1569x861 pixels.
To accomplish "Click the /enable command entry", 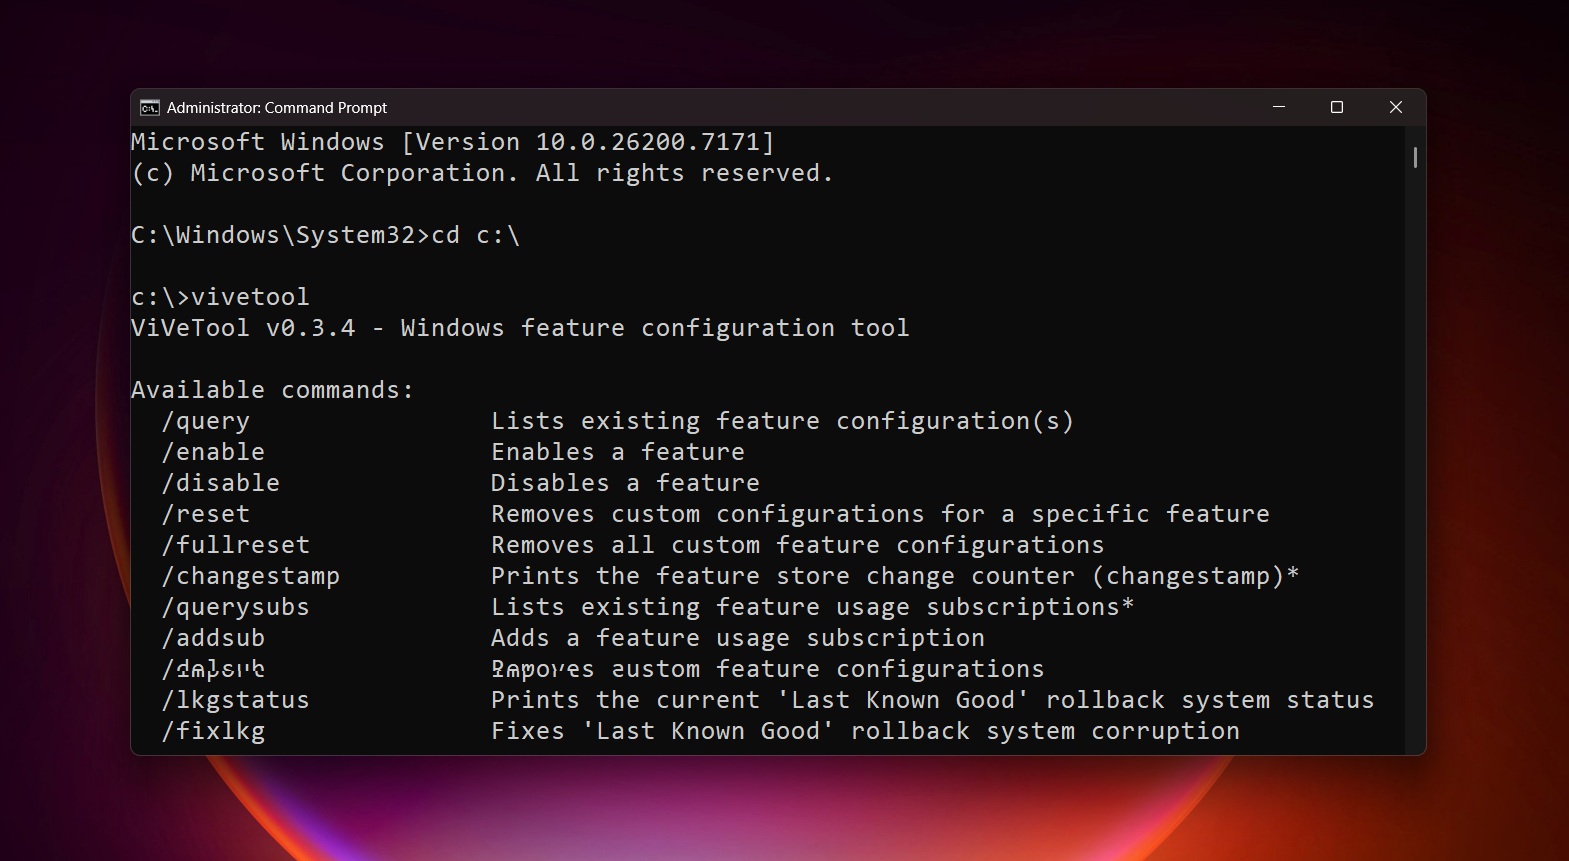I will click(213, 453).
